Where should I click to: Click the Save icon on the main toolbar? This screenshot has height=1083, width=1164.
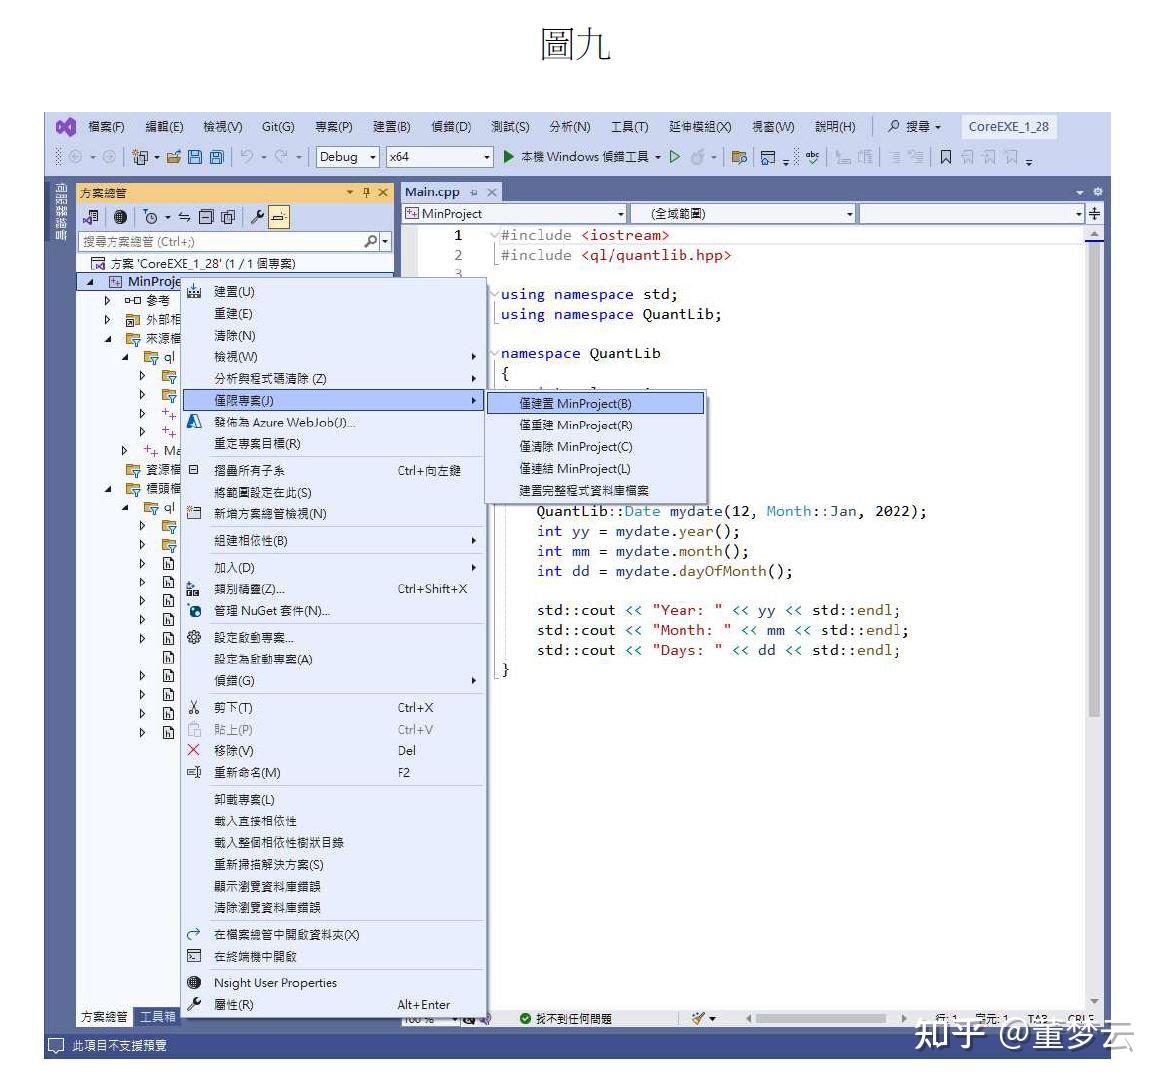pyautogui.click(x=196, y=156)
